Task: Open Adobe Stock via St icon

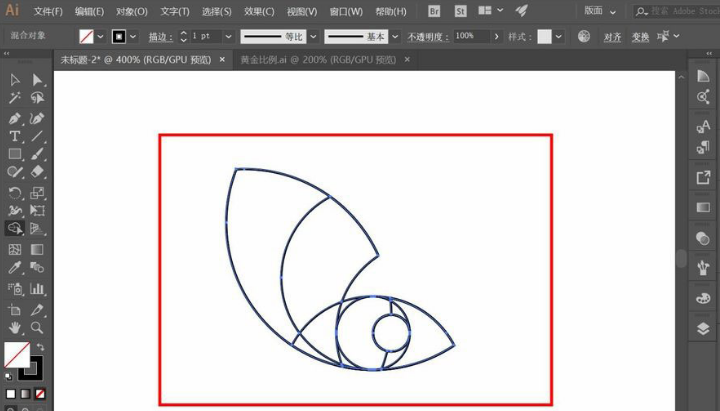Action: pyautogui.click(x=460, y=11)
